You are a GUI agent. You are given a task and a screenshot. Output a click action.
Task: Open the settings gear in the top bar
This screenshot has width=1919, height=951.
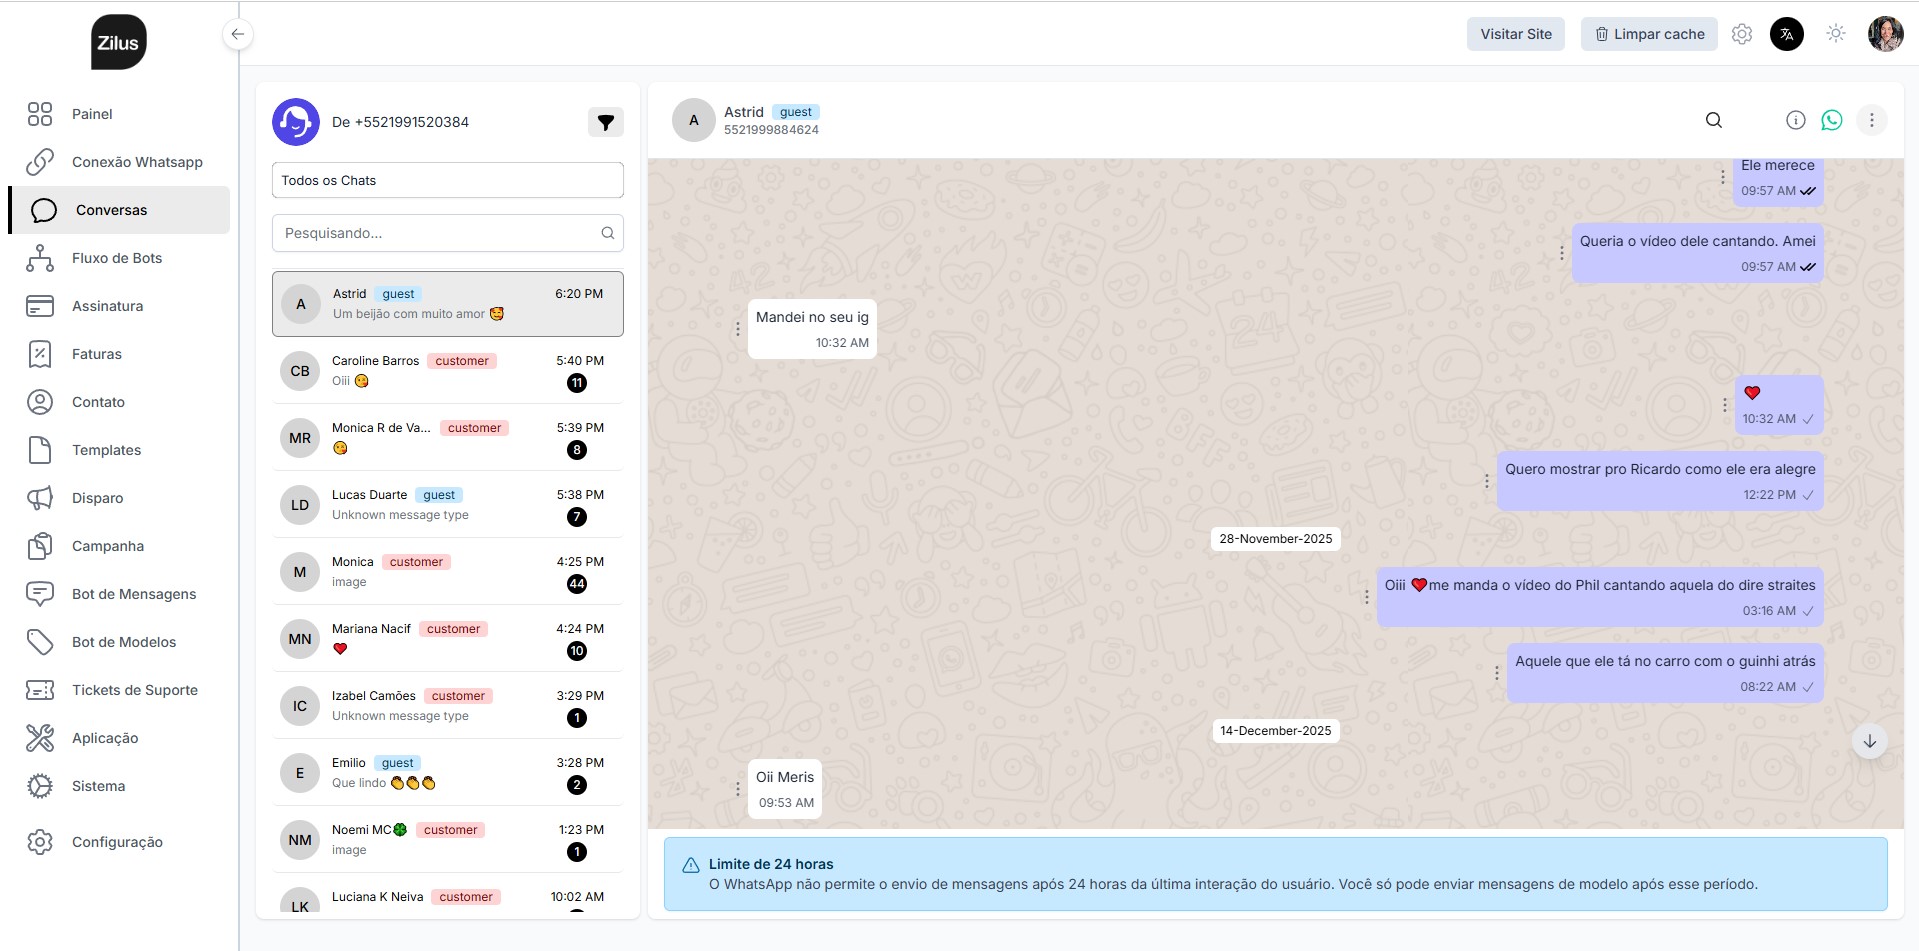tap(1742, 33)
